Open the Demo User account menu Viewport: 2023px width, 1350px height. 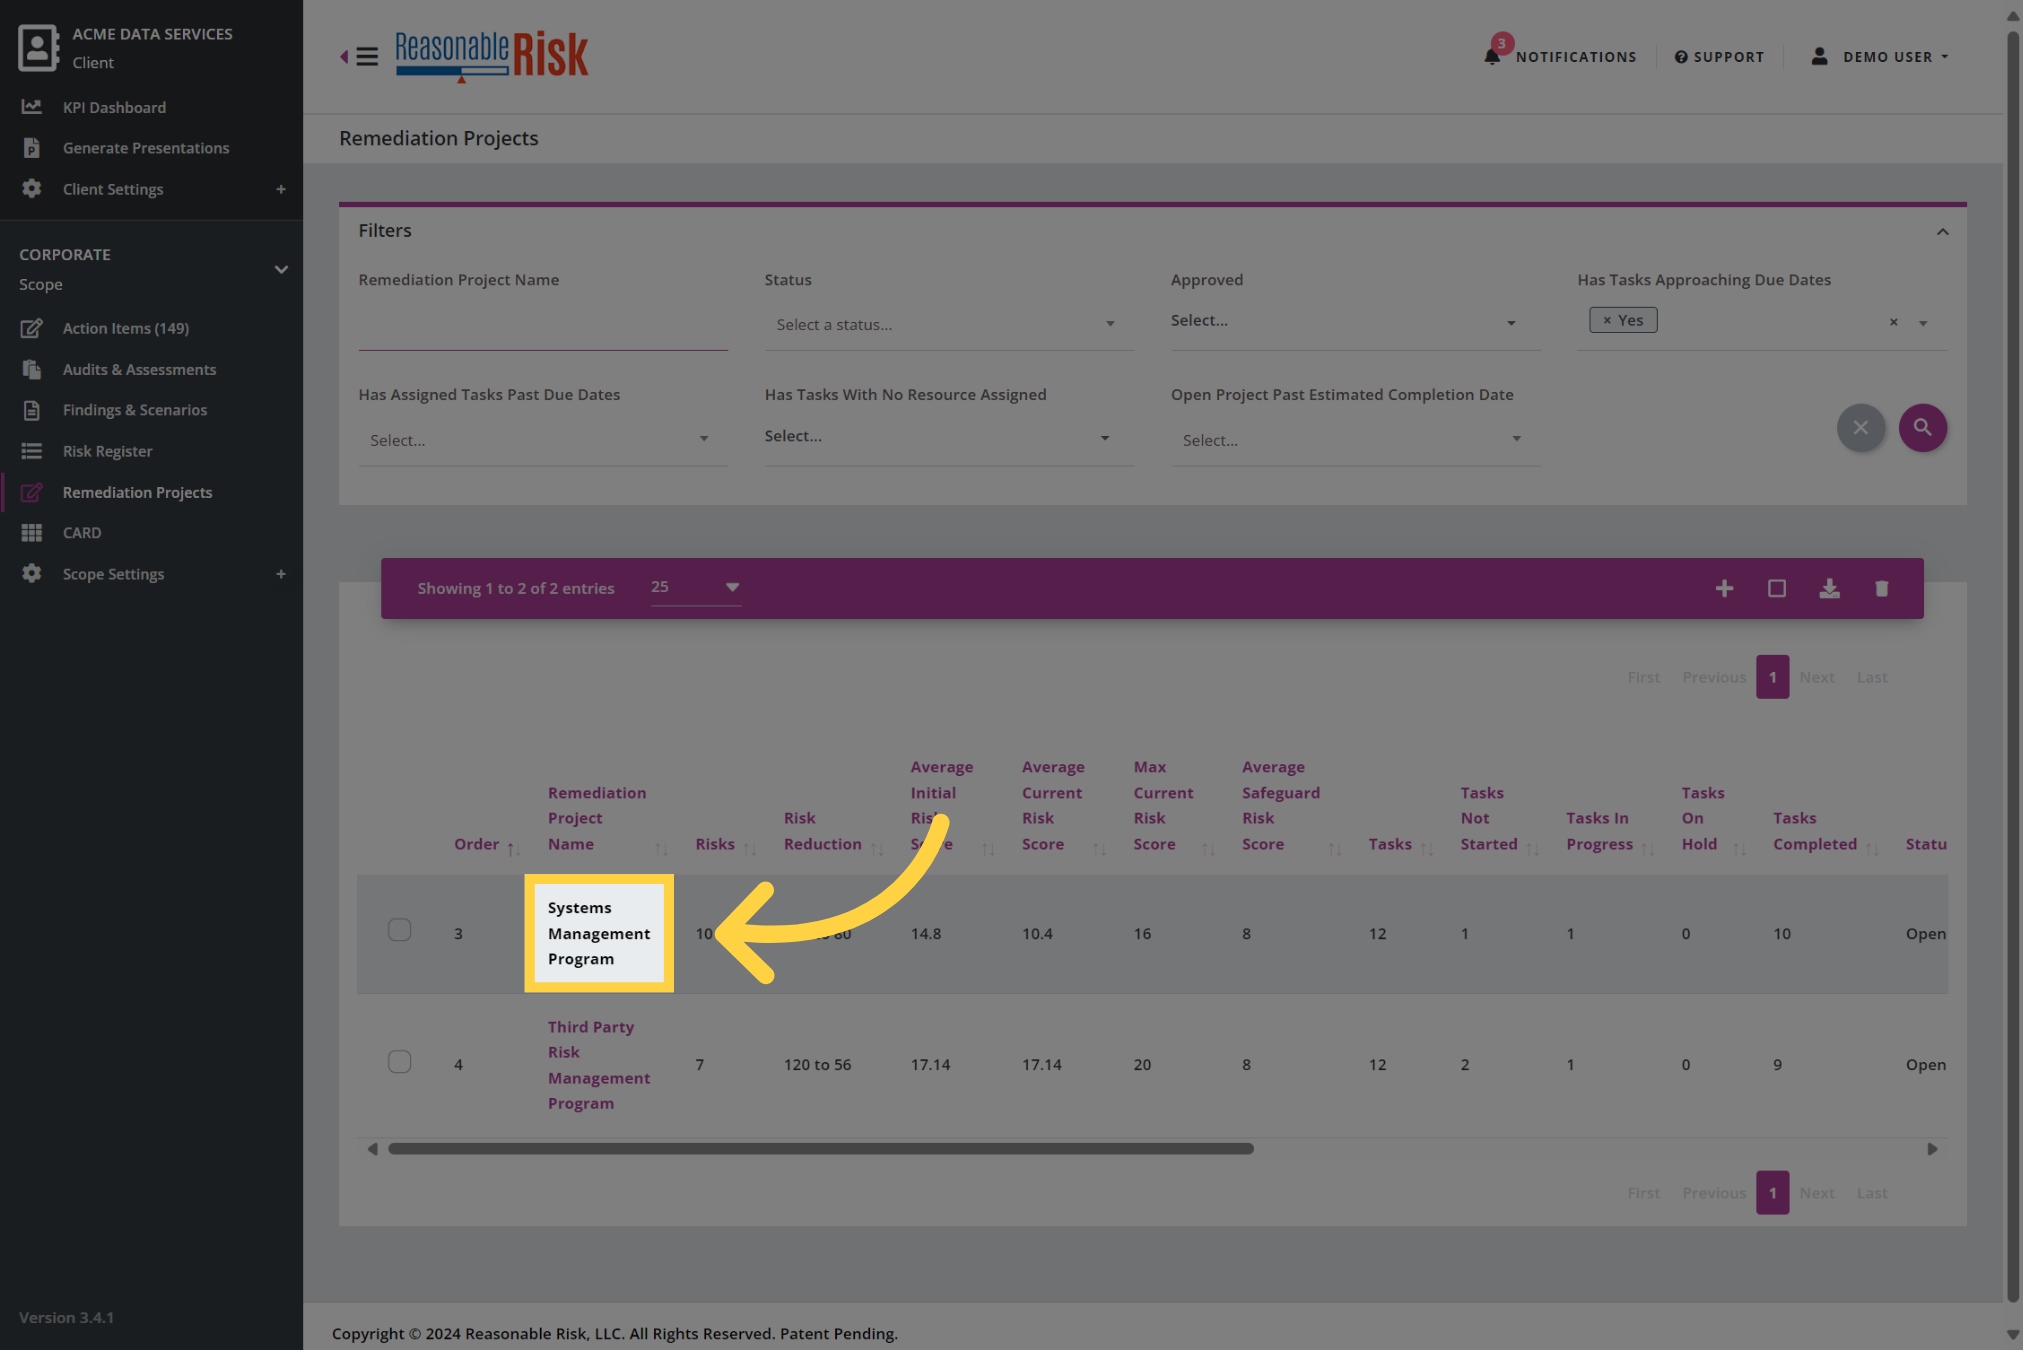click(x=1880, y=57)
